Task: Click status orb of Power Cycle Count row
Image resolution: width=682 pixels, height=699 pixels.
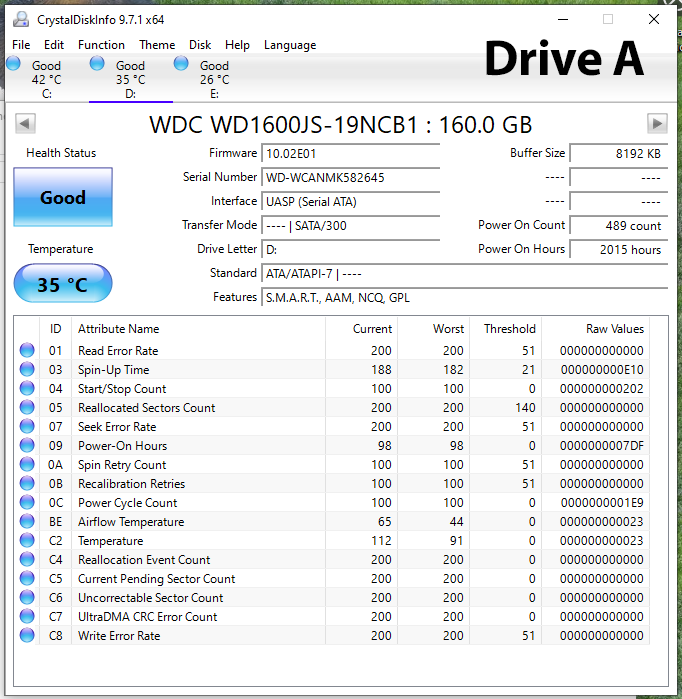Action: click(27, 502)
